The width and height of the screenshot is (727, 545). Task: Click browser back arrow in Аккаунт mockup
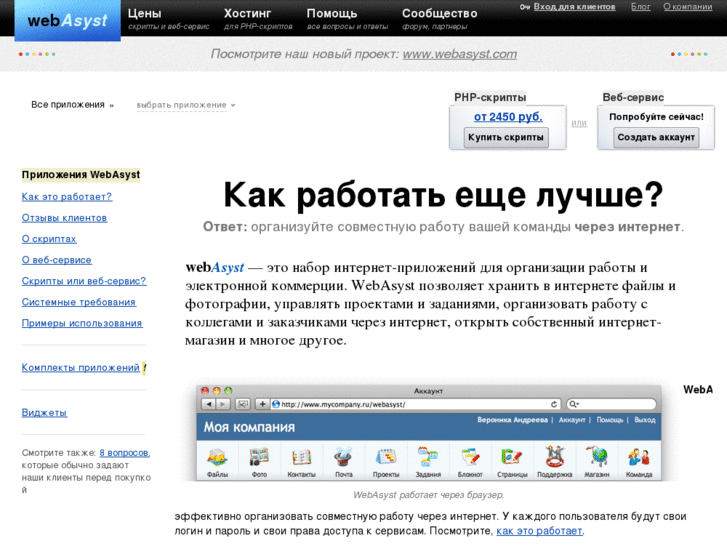209,404
